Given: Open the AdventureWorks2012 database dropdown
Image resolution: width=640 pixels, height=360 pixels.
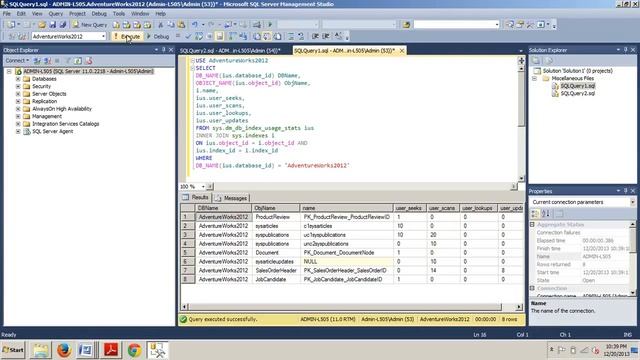Looking at the screenshot, I should (103, 36).
